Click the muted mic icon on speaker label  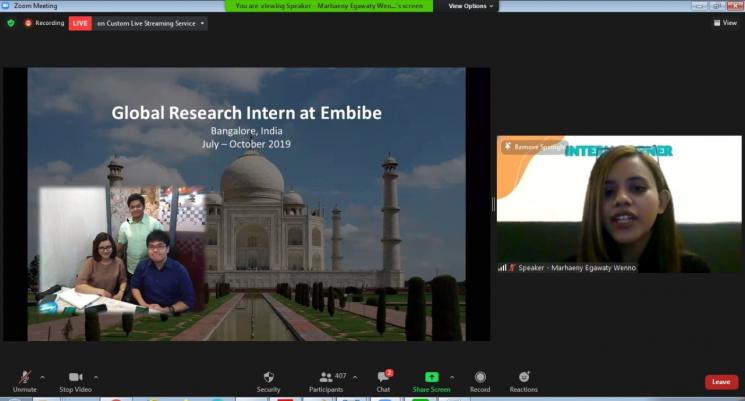(512, 268)
